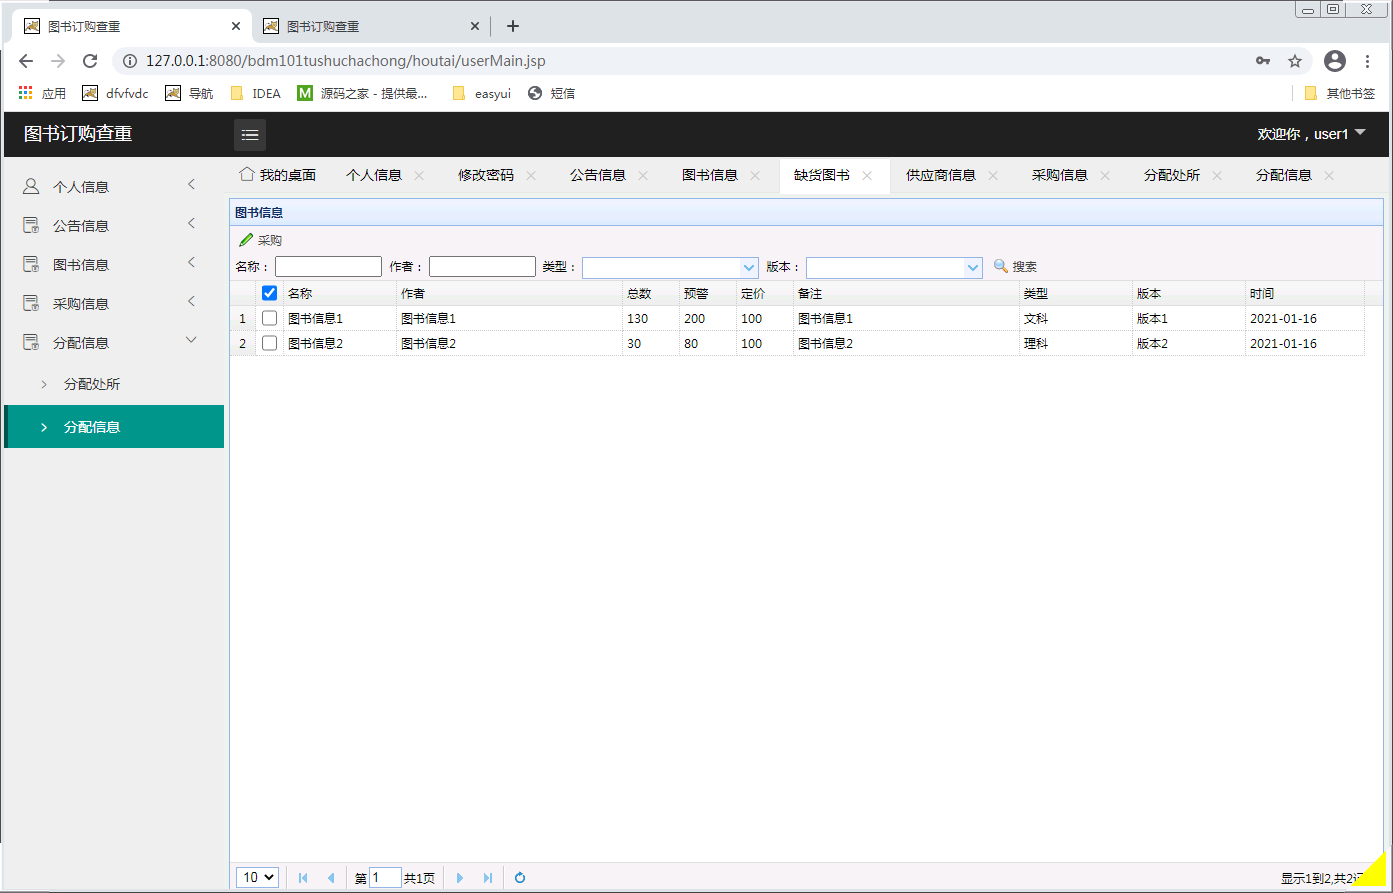Expand the 采购信息 sidebar chevron
1393x893 pixels.
pos(192,301)
